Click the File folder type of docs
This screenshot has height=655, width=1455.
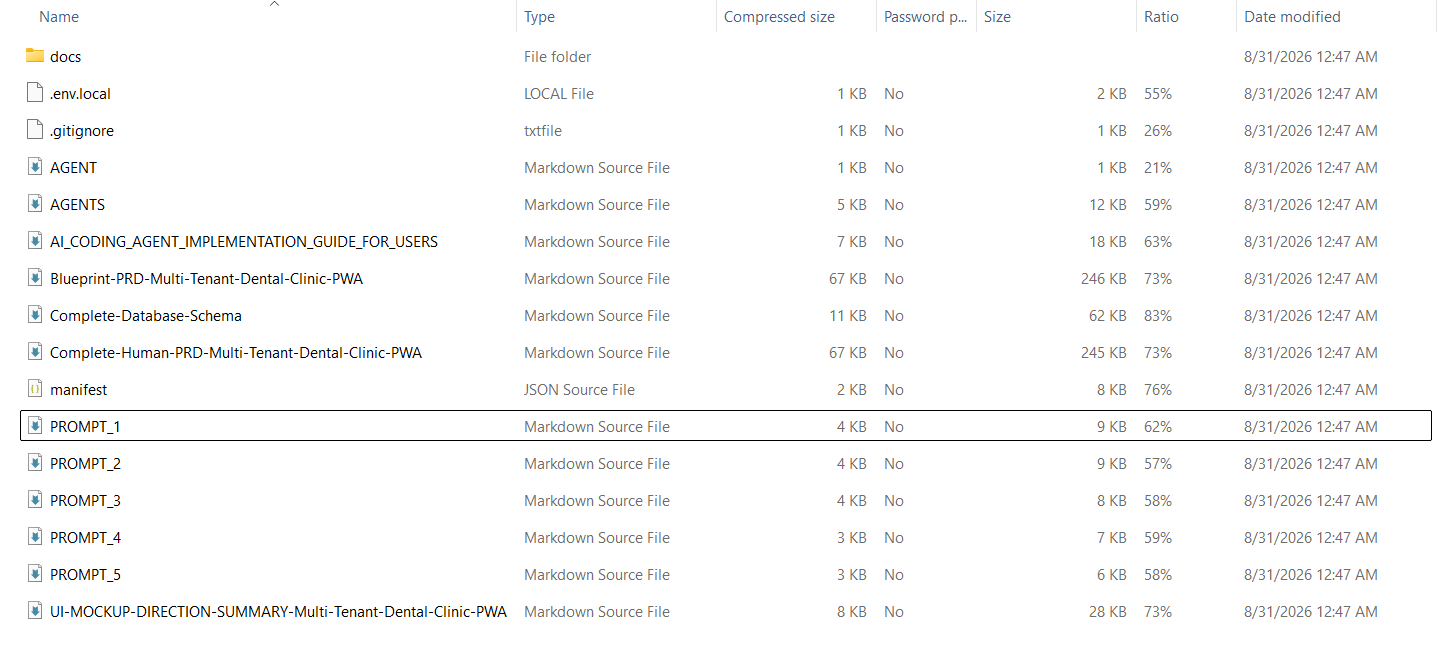pos(557,57)
